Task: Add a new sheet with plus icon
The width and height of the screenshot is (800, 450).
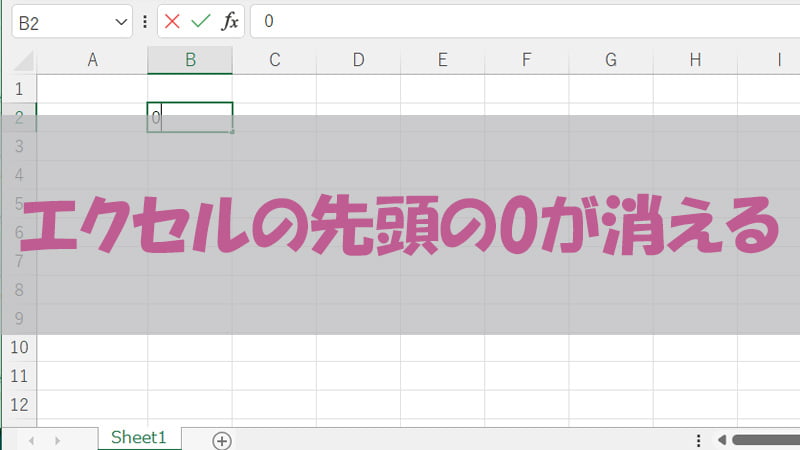Action: [222, 440]
